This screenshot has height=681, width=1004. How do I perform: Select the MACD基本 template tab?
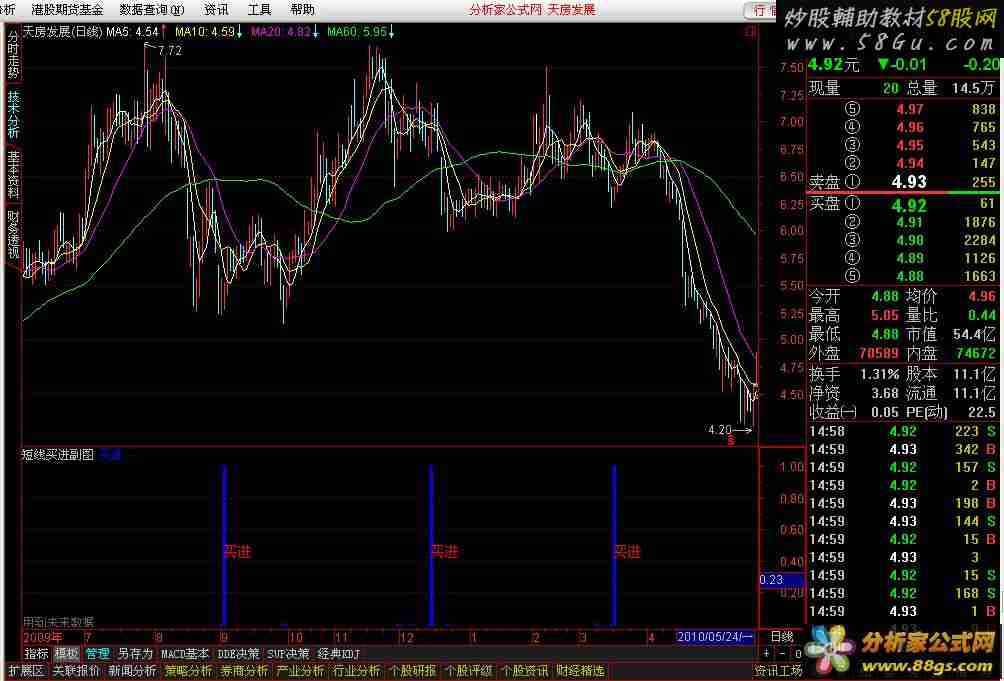pos(185,654)
